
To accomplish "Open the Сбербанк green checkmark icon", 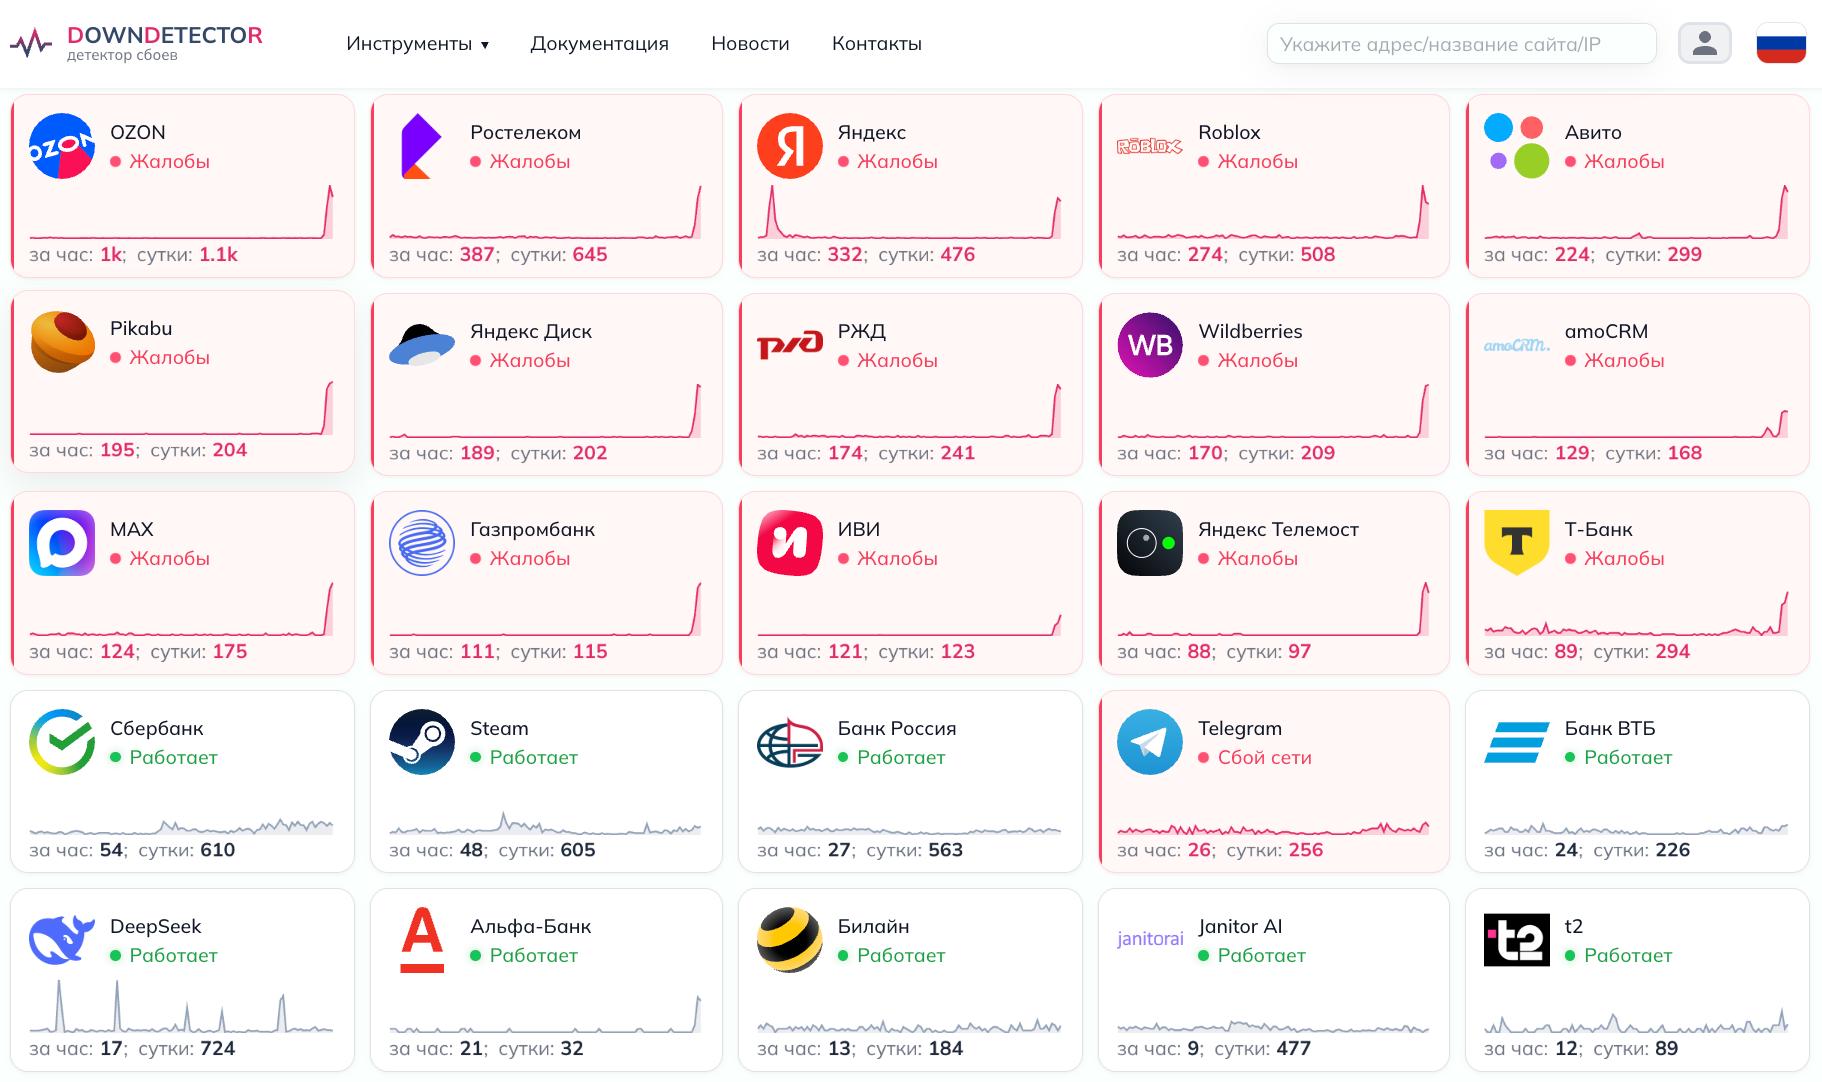I will point(62,742).
